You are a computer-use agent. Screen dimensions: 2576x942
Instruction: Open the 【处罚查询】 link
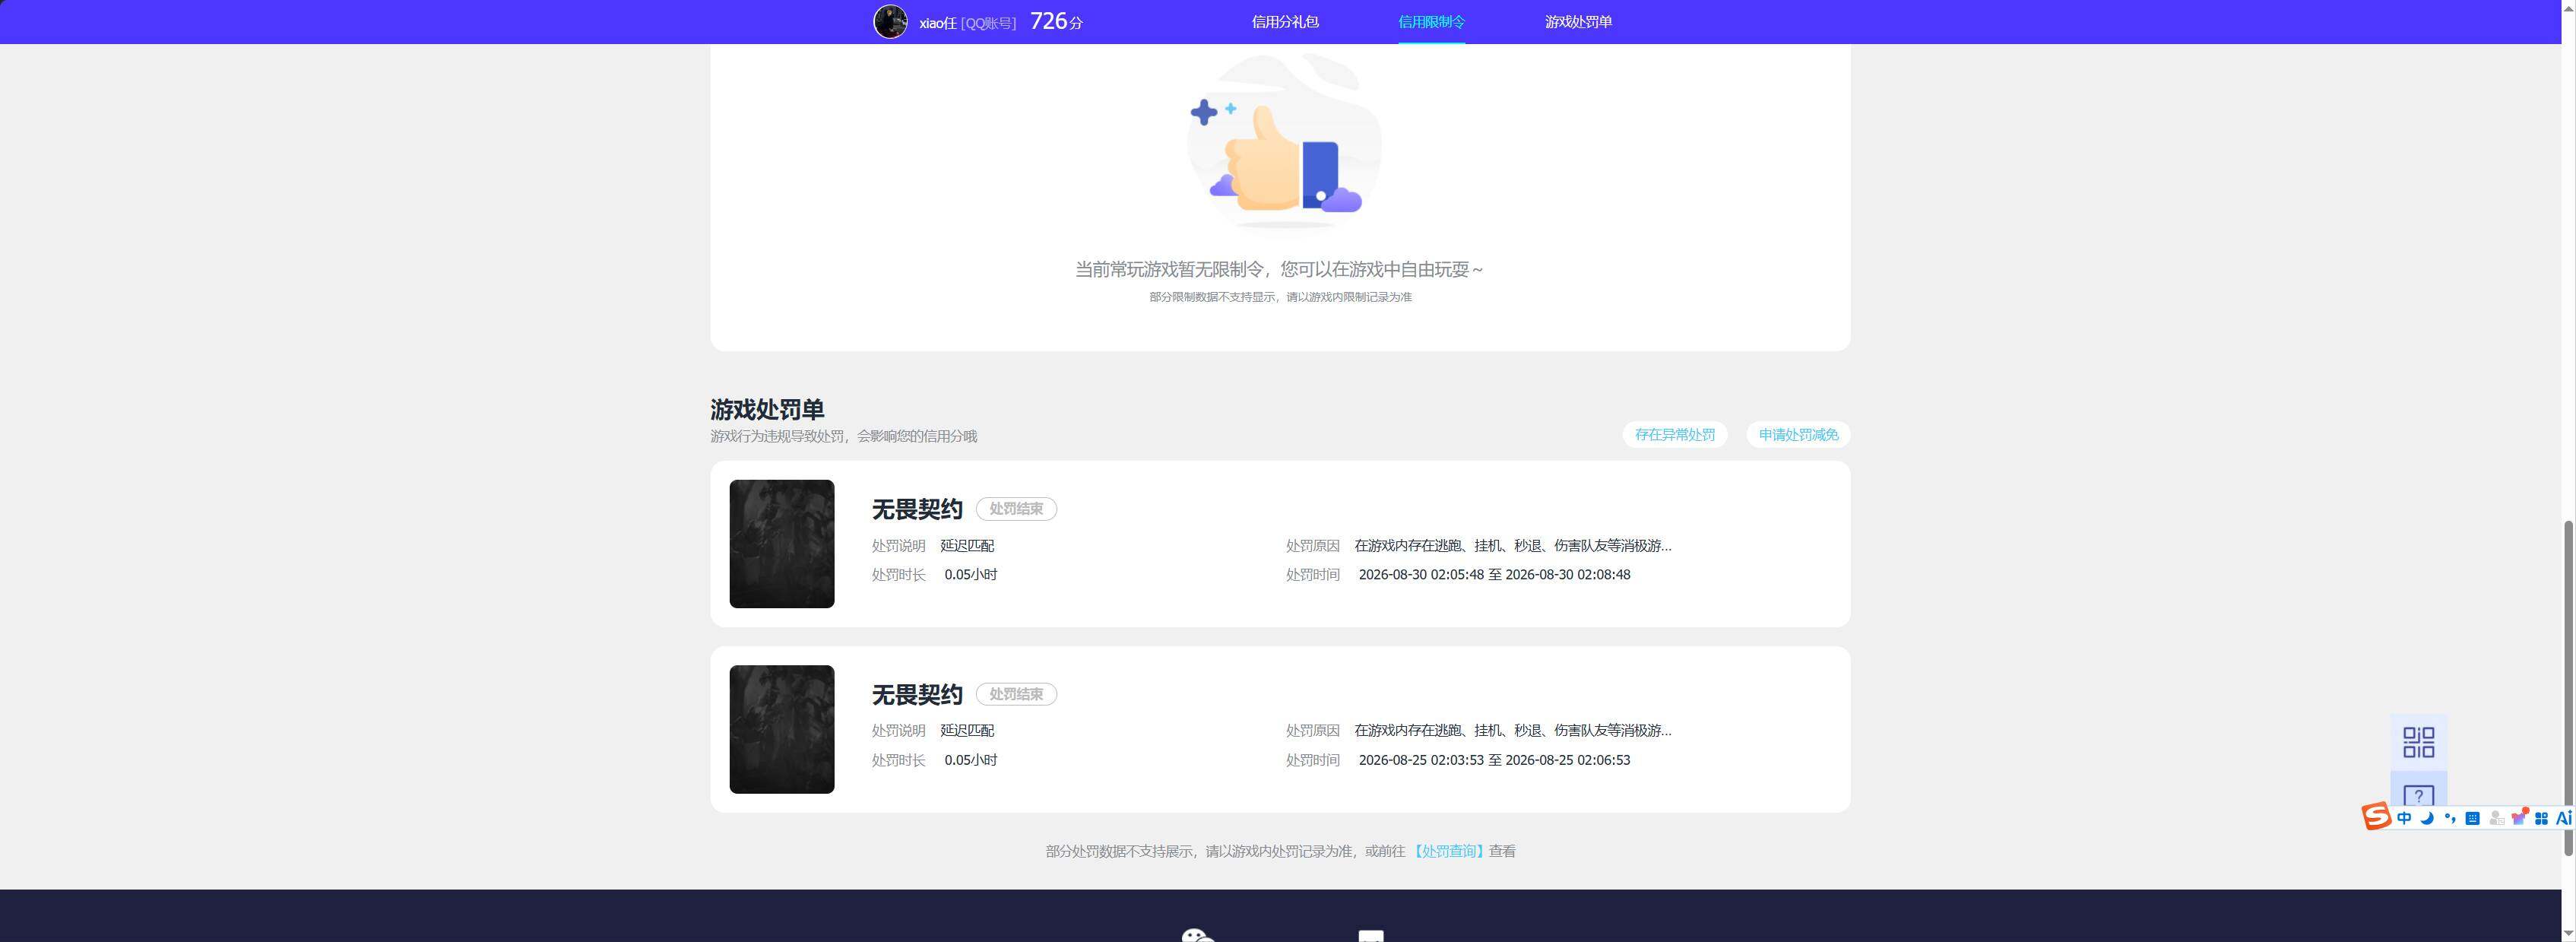1447,851
